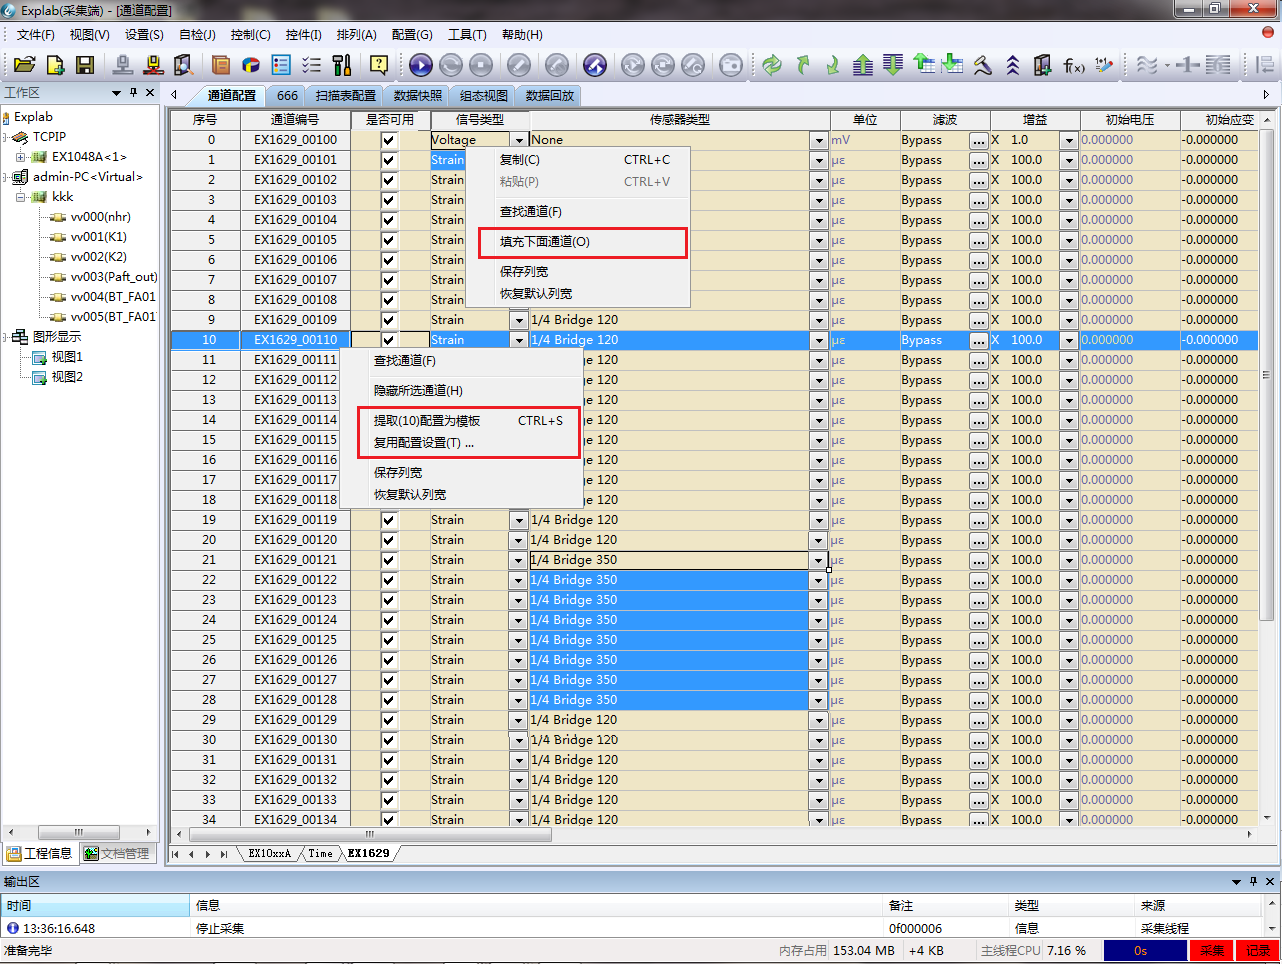Select the vv000(nhr) tree item
The width and height of the screenshot is (1282, 964).
point(100,217)
